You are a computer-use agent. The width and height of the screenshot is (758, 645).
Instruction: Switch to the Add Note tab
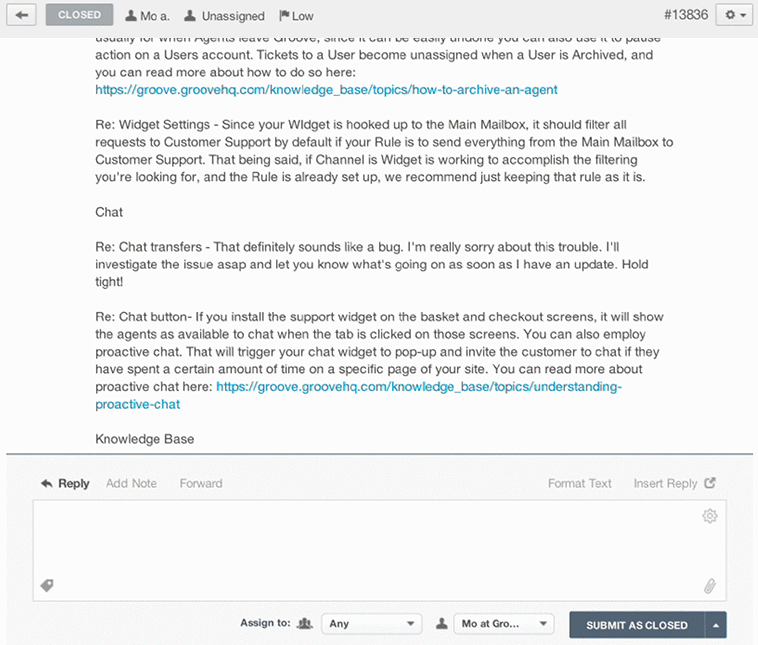coord(131,483)
